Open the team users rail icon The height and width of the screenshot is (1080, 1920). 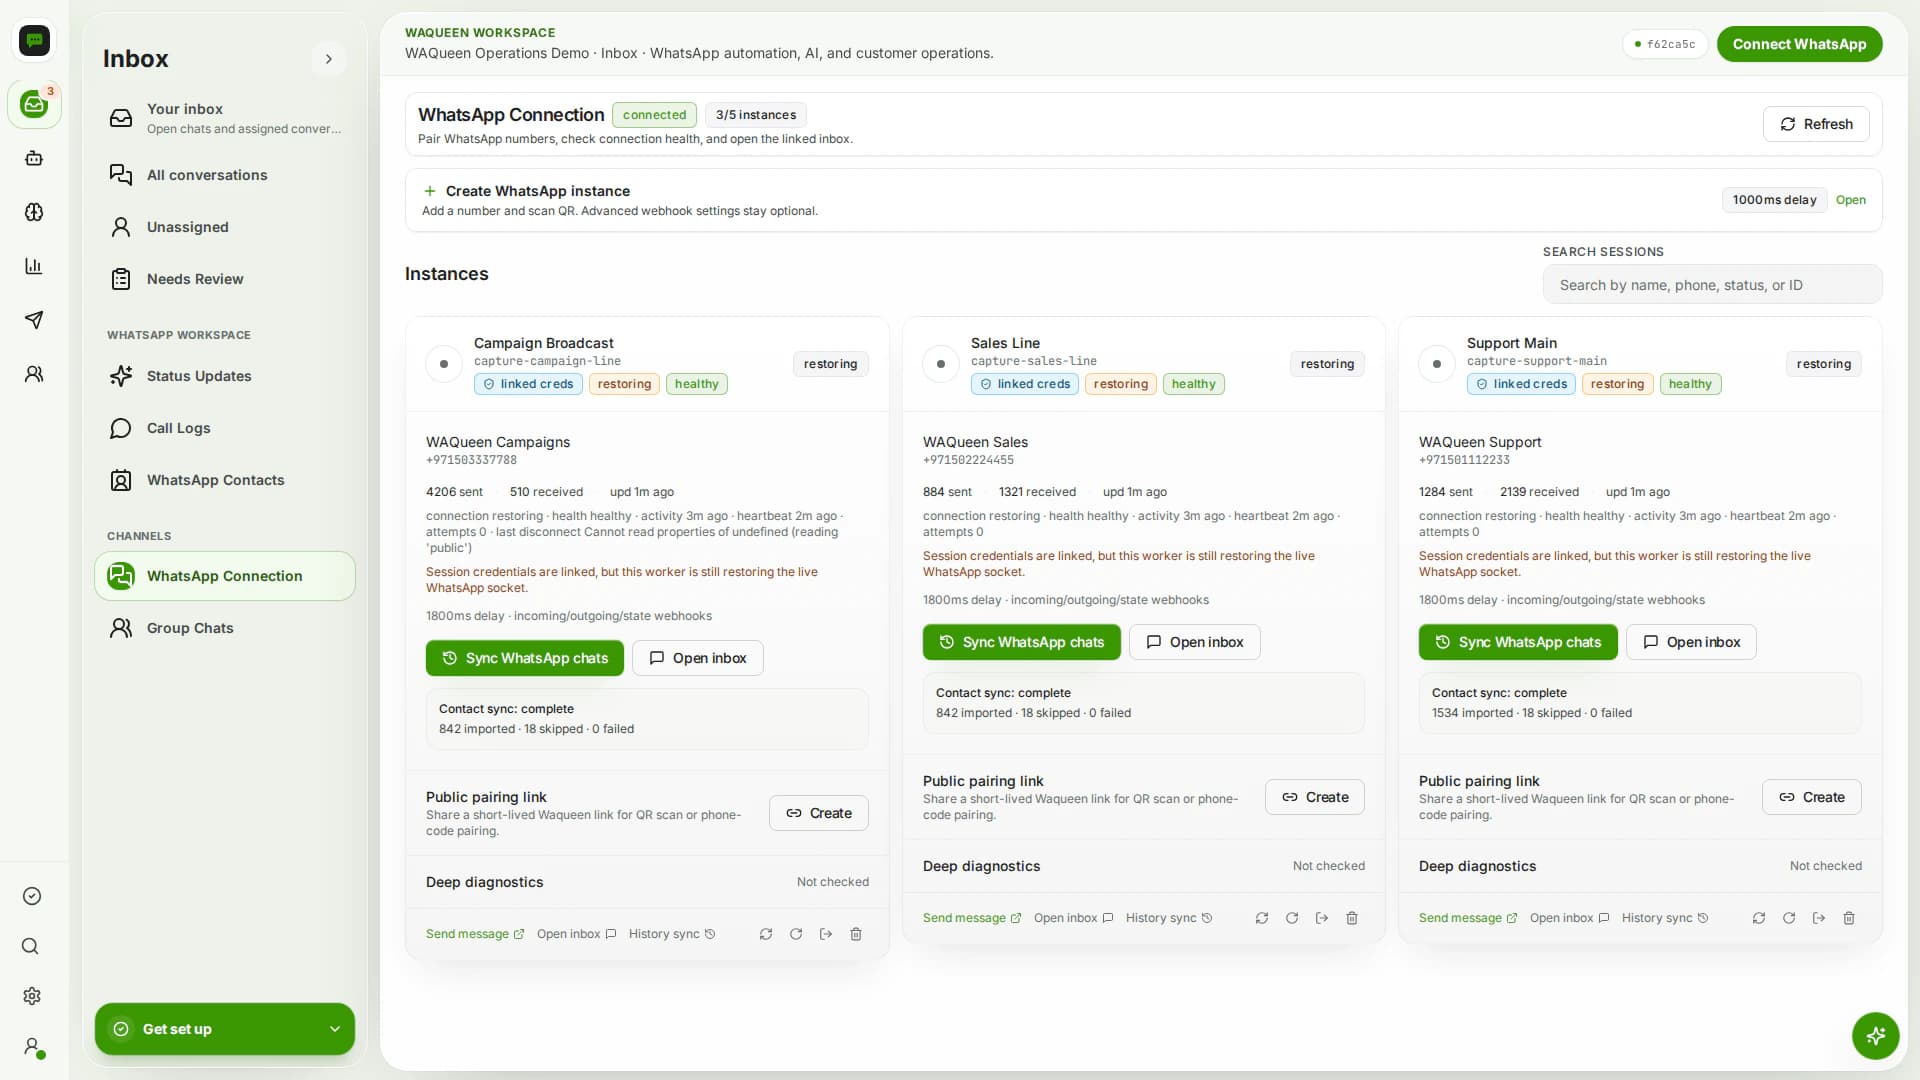(34, 374)
